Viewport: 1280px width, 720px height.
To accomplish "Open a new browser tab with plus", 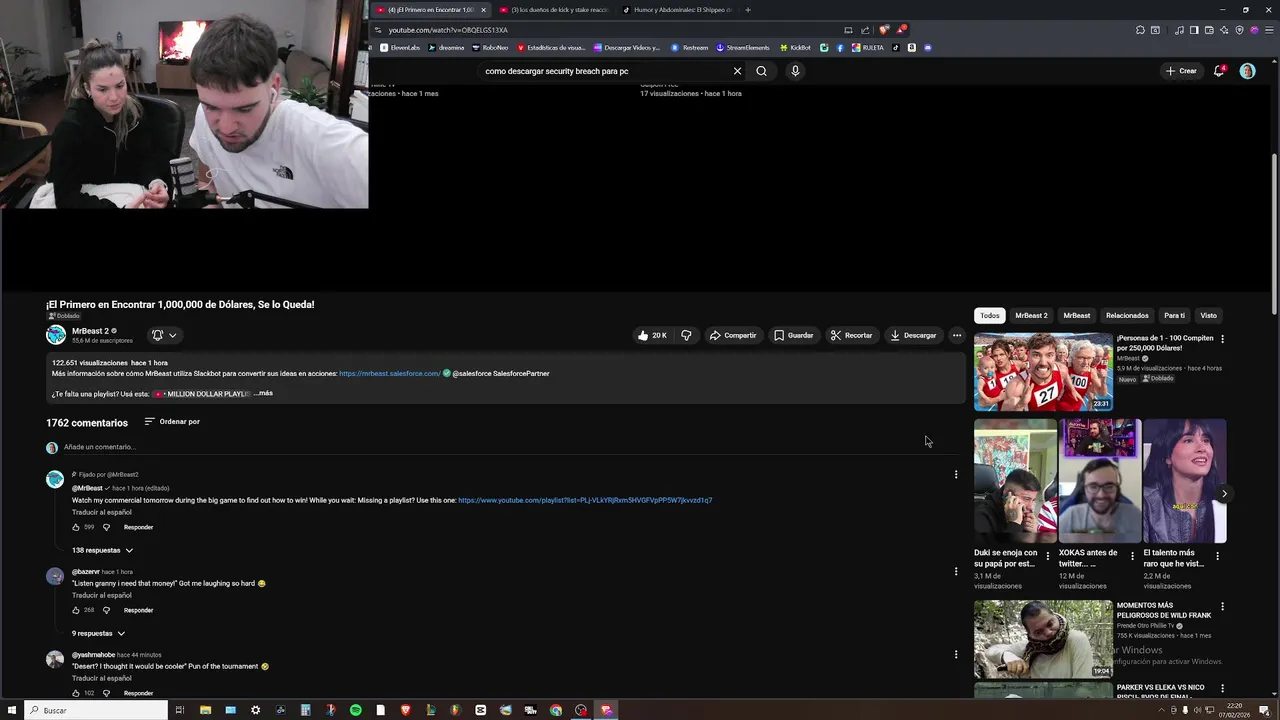I will click(748, 10).
